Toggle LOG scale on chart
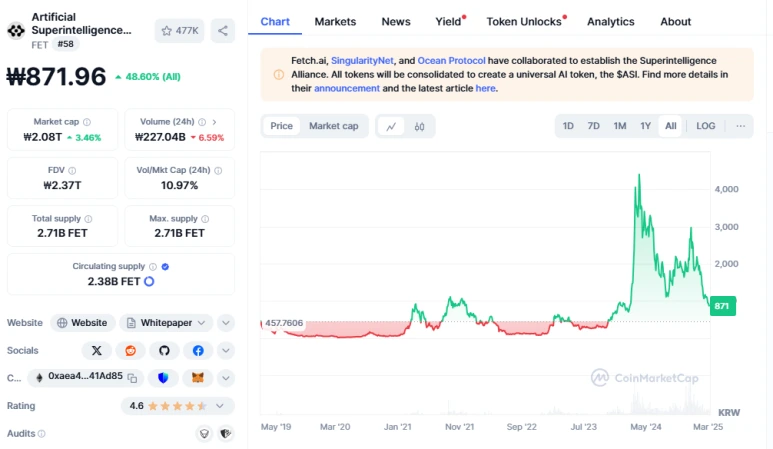The image size is (773, 449). pos(705,126)
